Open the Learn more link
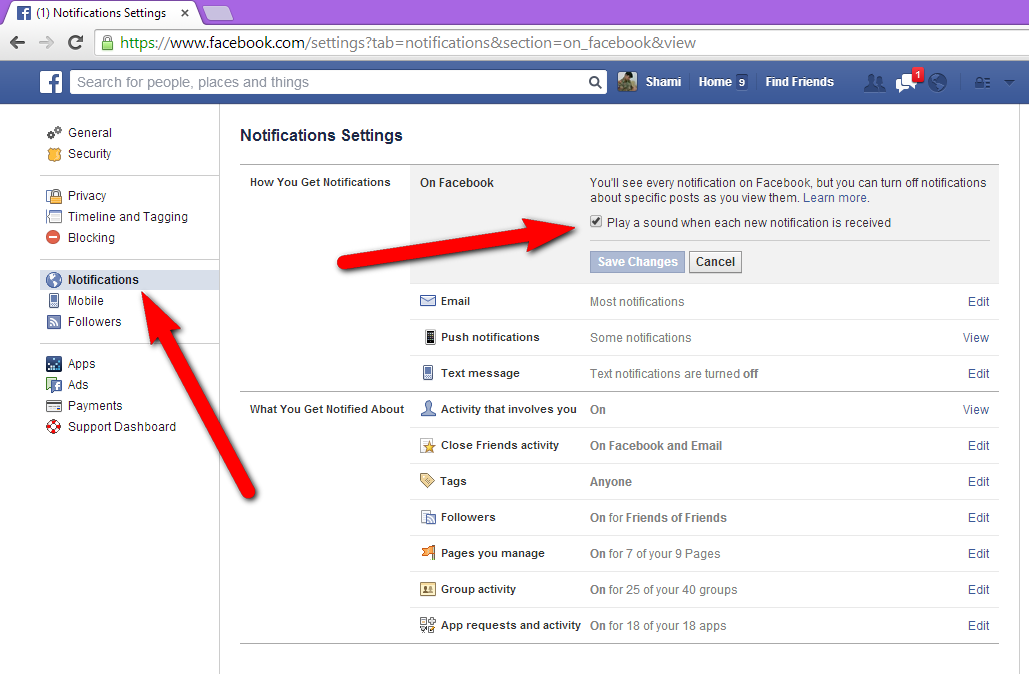This screenshot has height=674, width=1029. point(835,198)
